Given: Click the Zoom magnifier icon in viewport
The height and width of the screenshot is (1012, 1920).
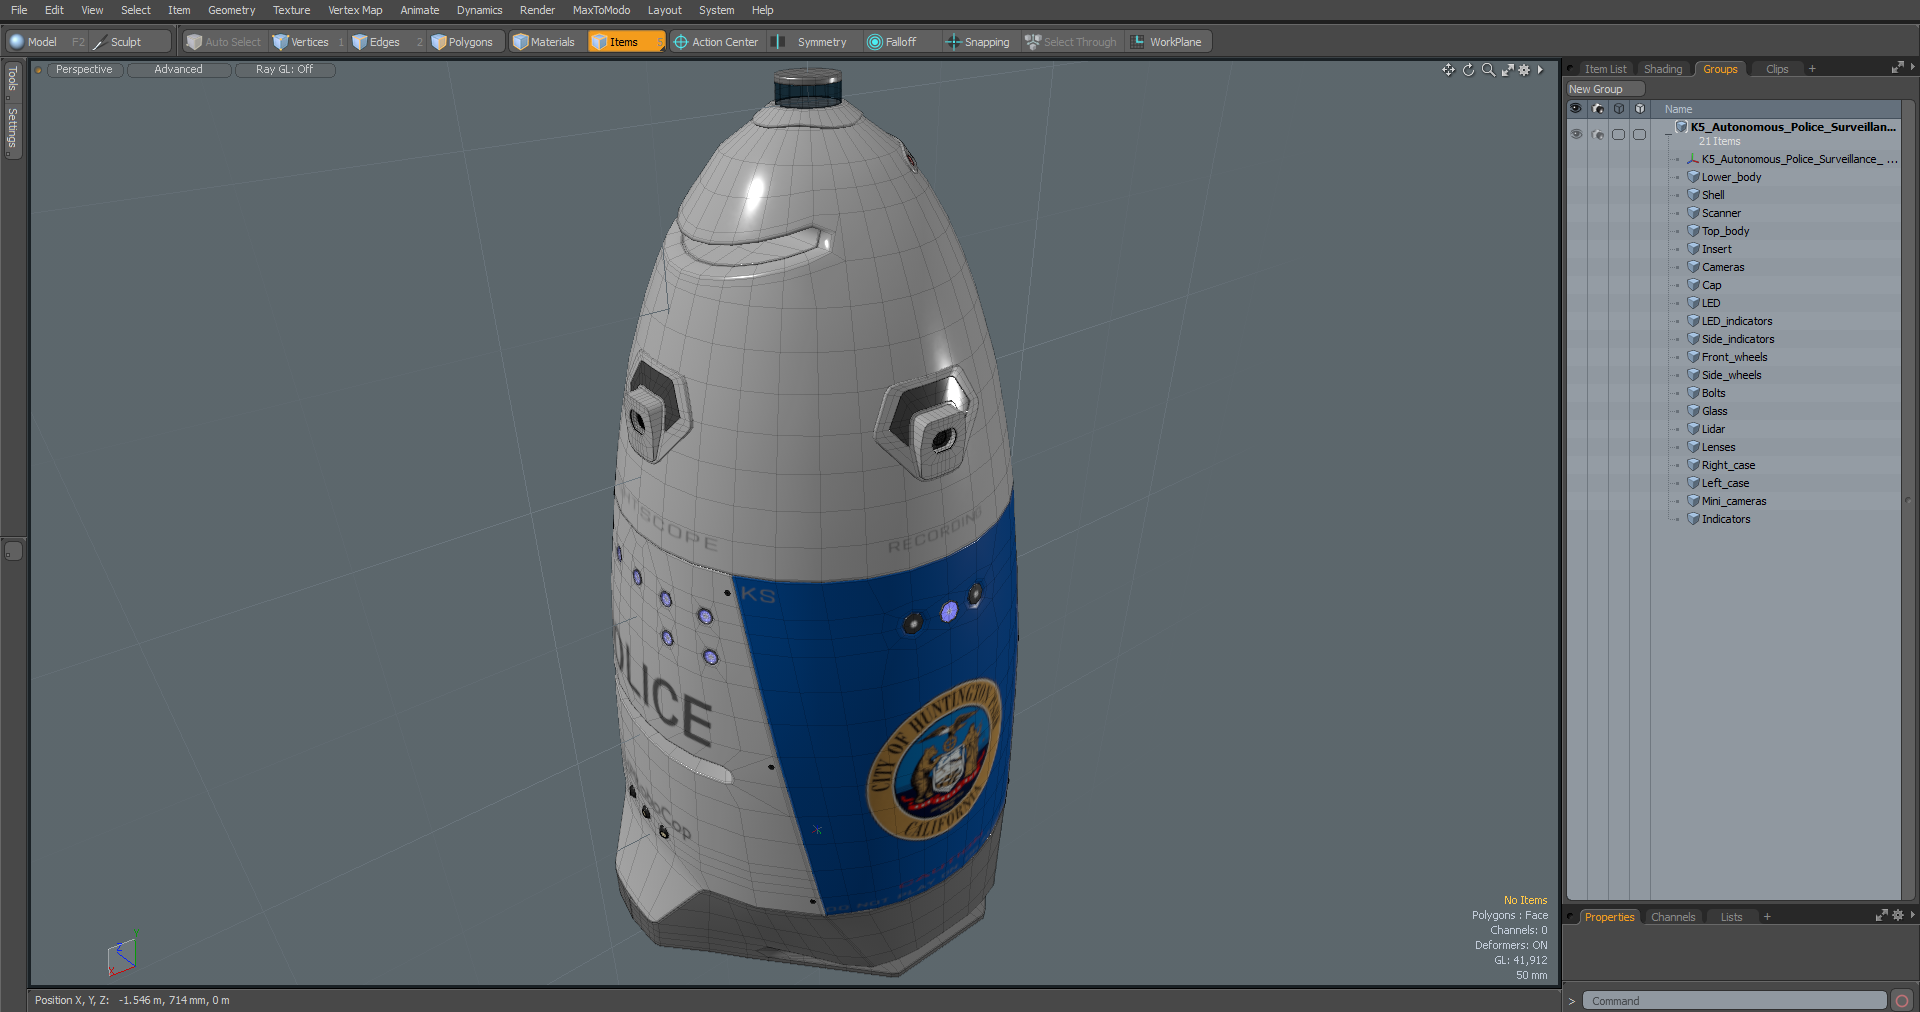Looking at the screenshot, I should point(1488,70).
